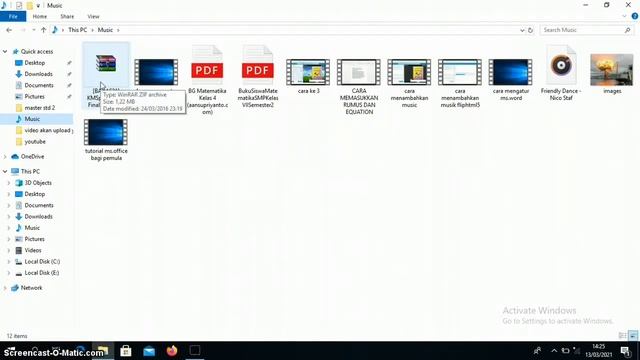
Task: Go back using the Back arrow
Action: pyautogui.click(x=9, y=30)
